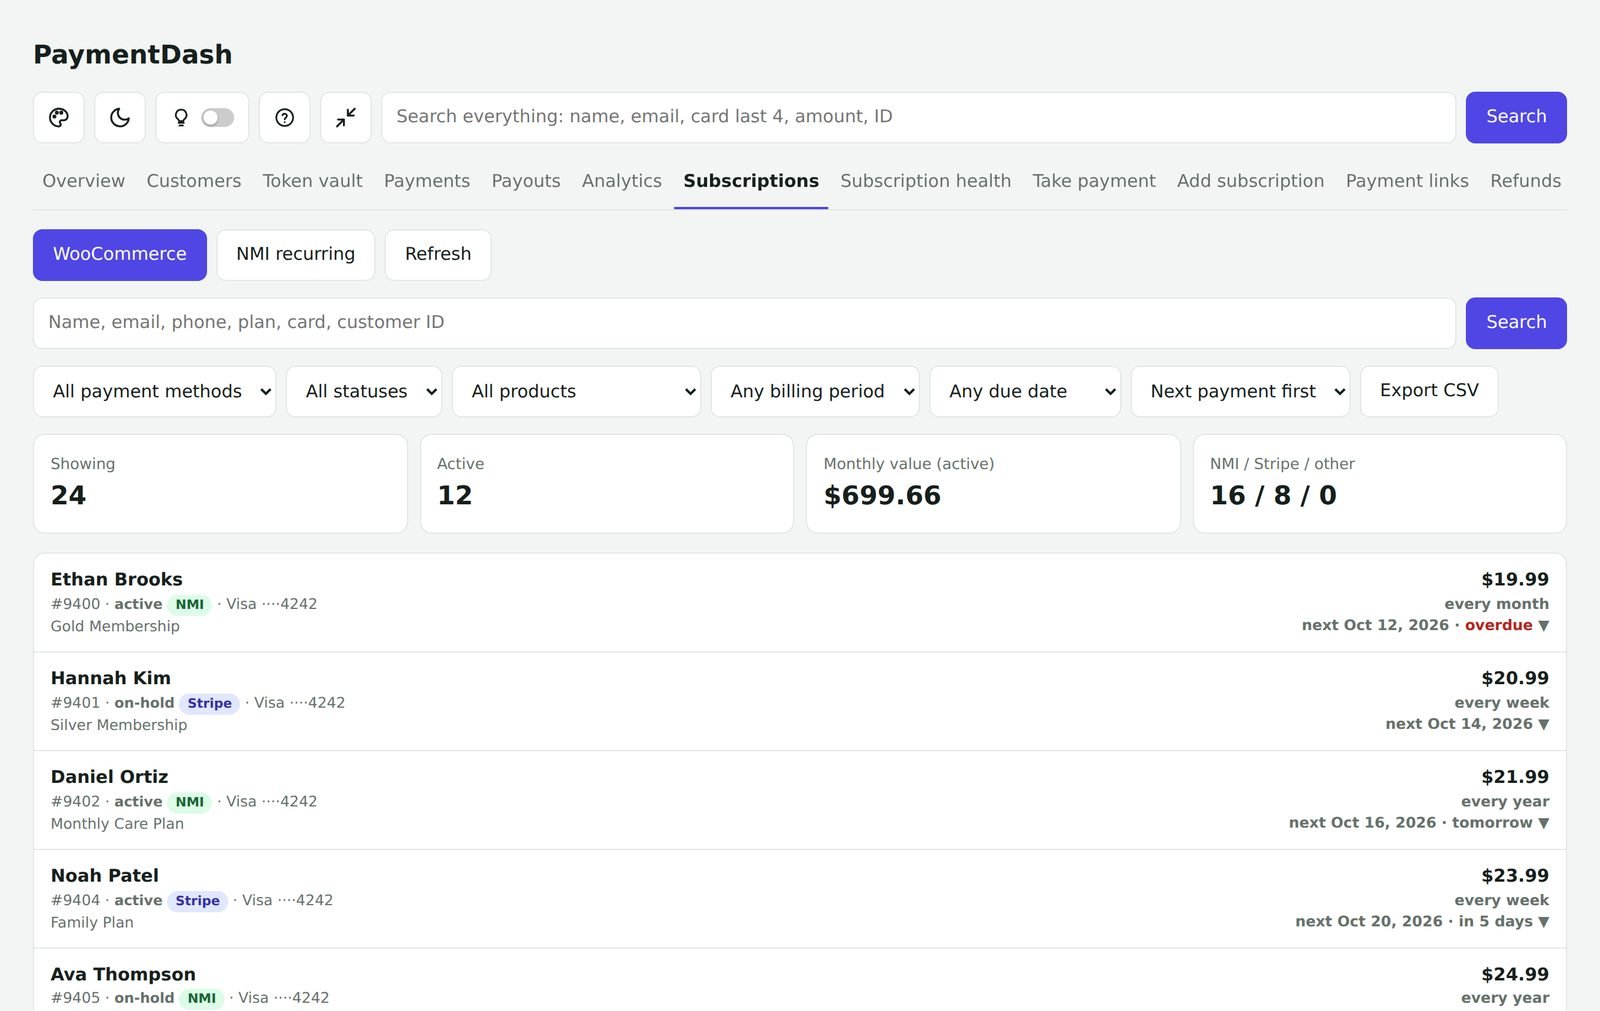Click the Ava Thompson name
The width and height of the screenshot is (1600, 1011).
pyautogui.click(x=123, y=975)
